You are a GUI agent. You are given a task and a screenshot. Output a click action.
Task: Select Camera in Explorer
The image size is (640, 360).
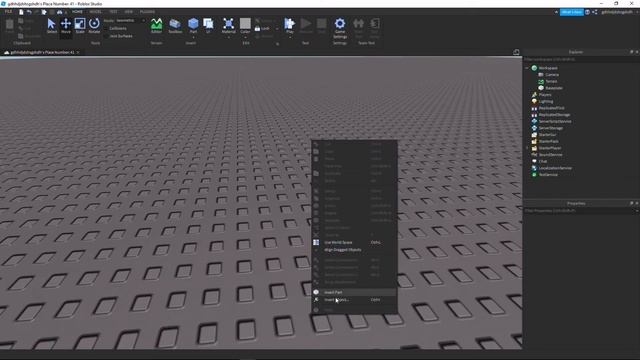552,75
